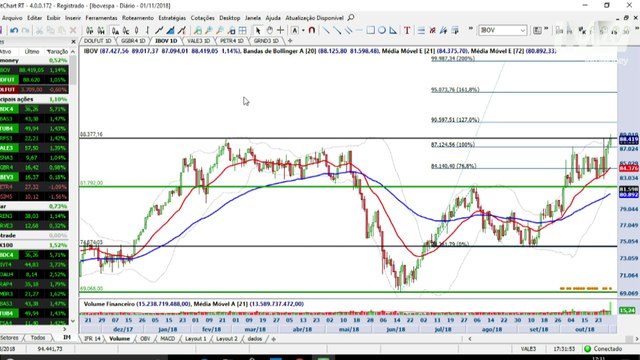Viewport: 640px width, 360px height.
Task: Switch to the Layout 2 bottom tab
Action: click(x=227, y=339)
